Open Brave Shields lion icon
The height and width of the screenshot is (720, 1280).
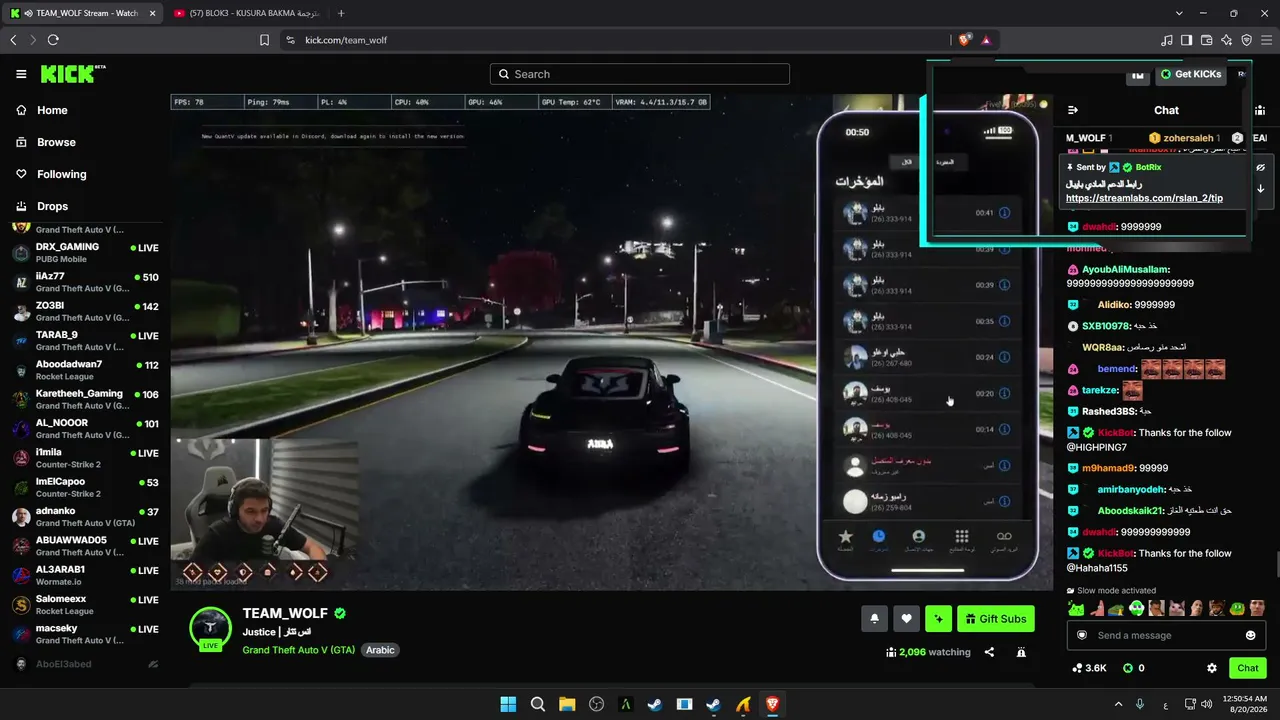[x=964, y=40]
